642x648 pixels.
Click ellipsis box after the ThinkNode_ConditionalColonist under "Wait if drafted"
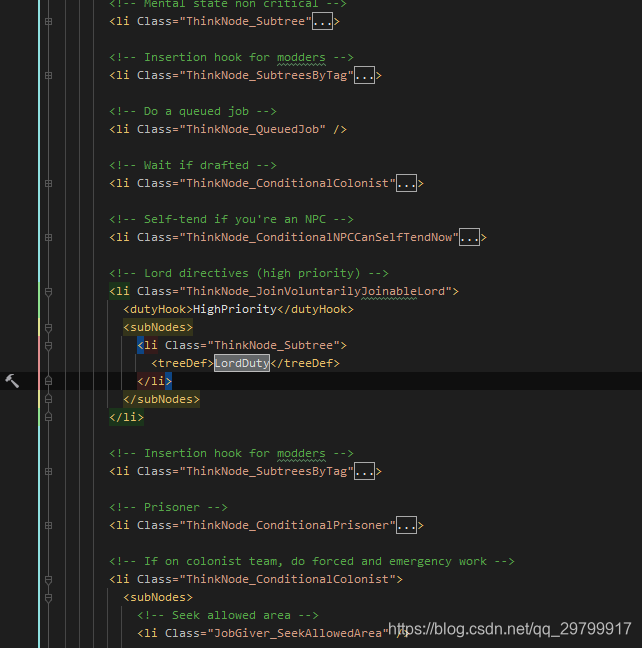406,183
